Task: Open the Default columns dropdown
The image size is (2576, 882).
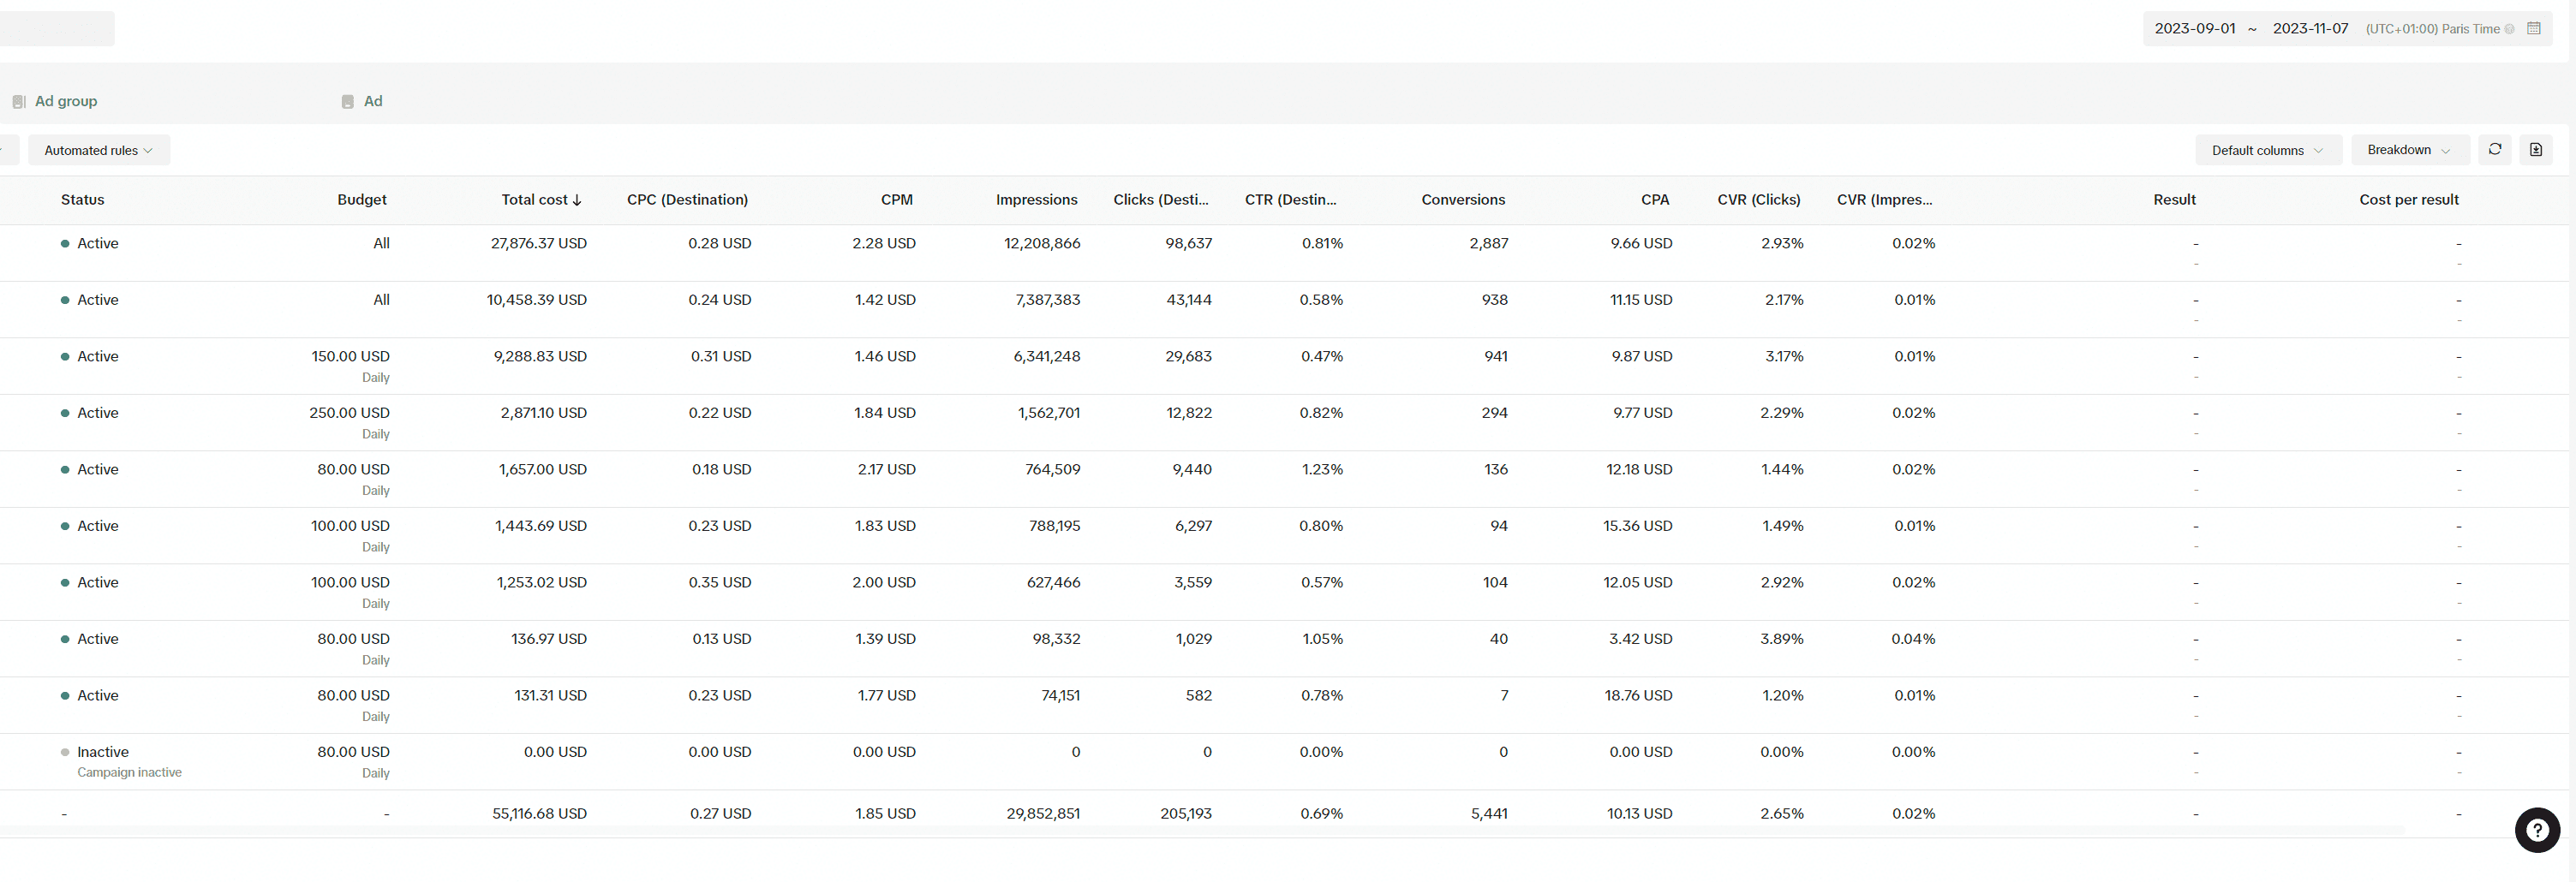Action: 2267,150
